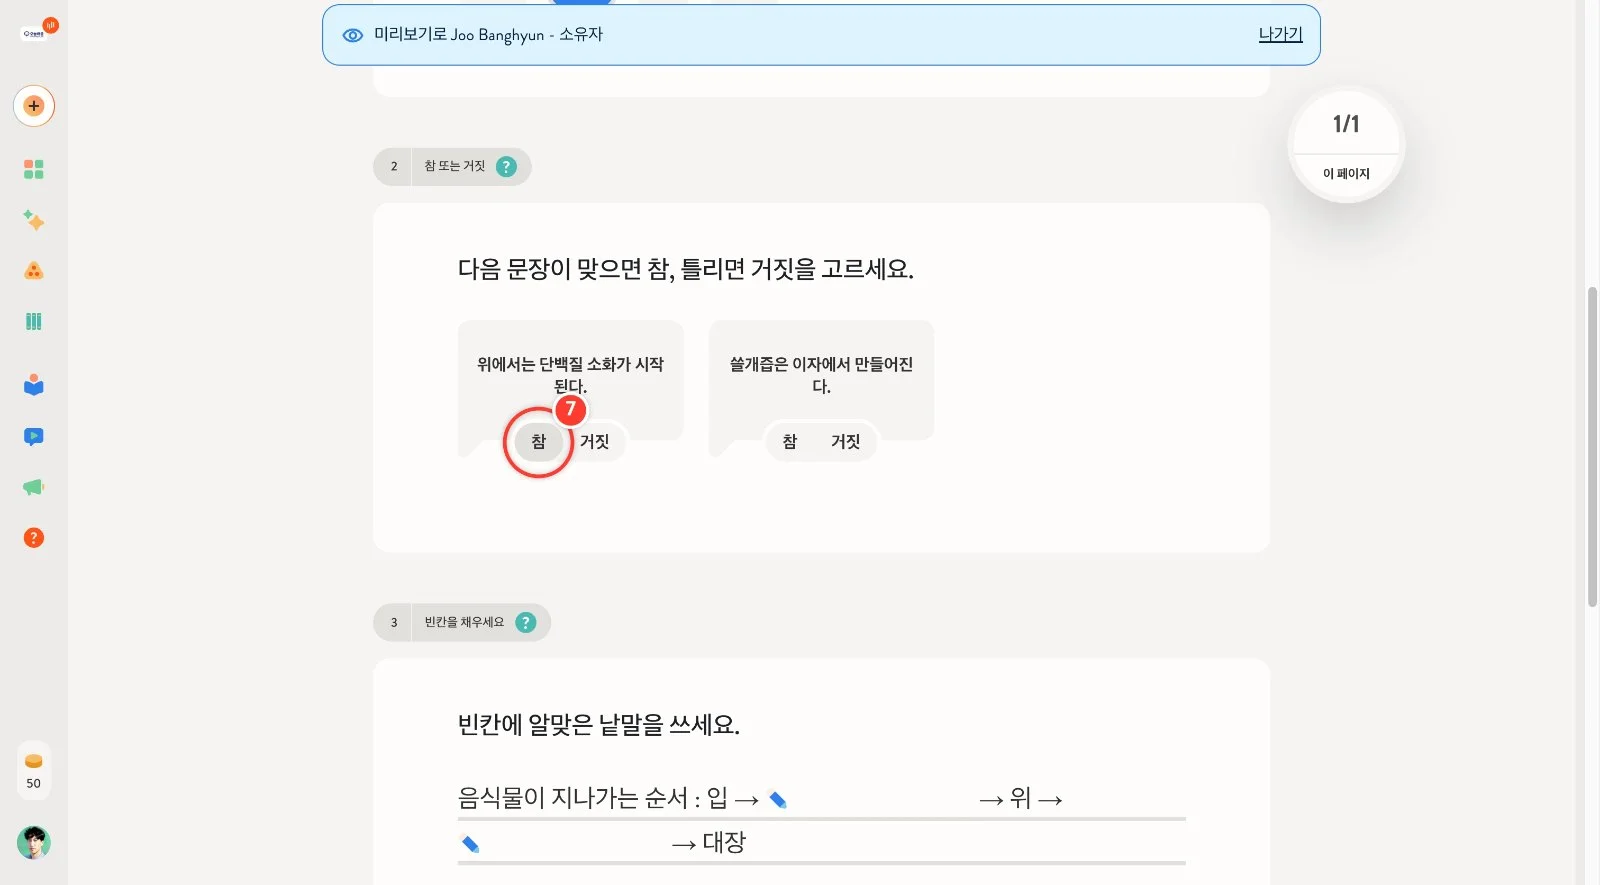
Task: Click the pencil icon after 입 →
Action: [x=778, y=799]
